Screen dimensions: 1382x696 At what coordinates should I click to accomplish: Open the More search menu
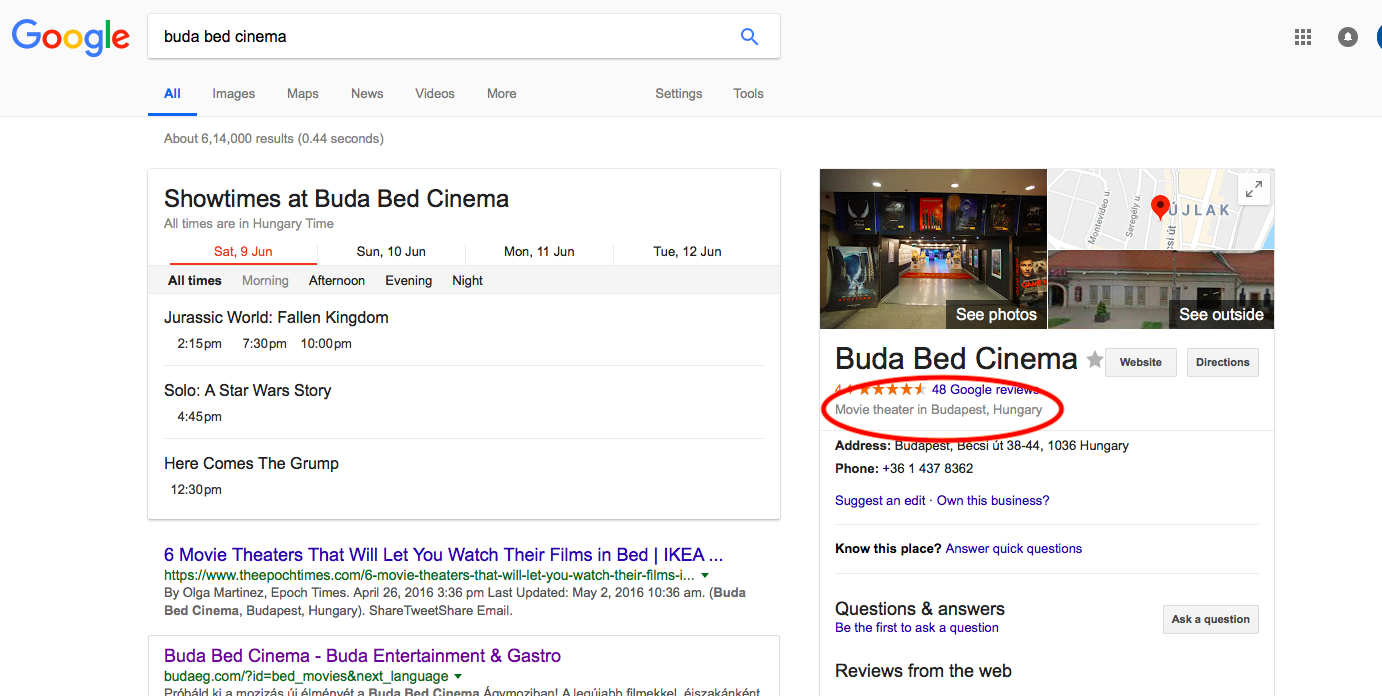click(x=502, y=93)
